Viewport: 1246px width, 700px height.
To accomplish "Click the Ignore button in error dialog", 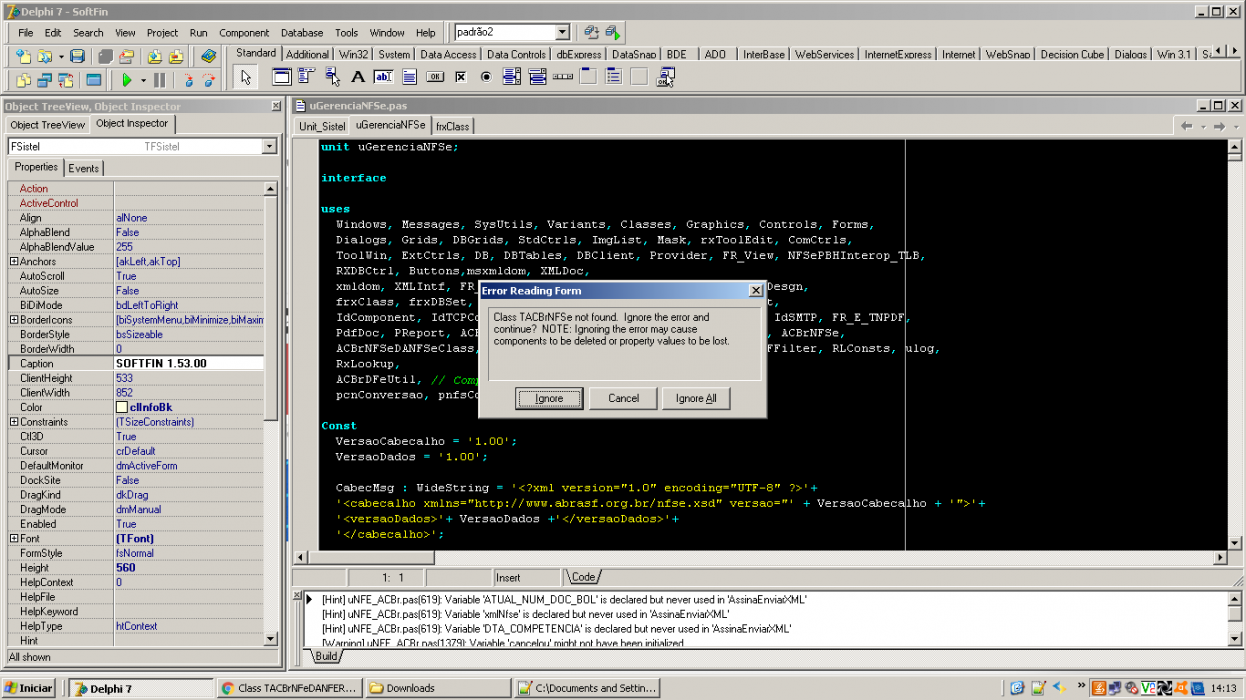I will click(549, 398).
